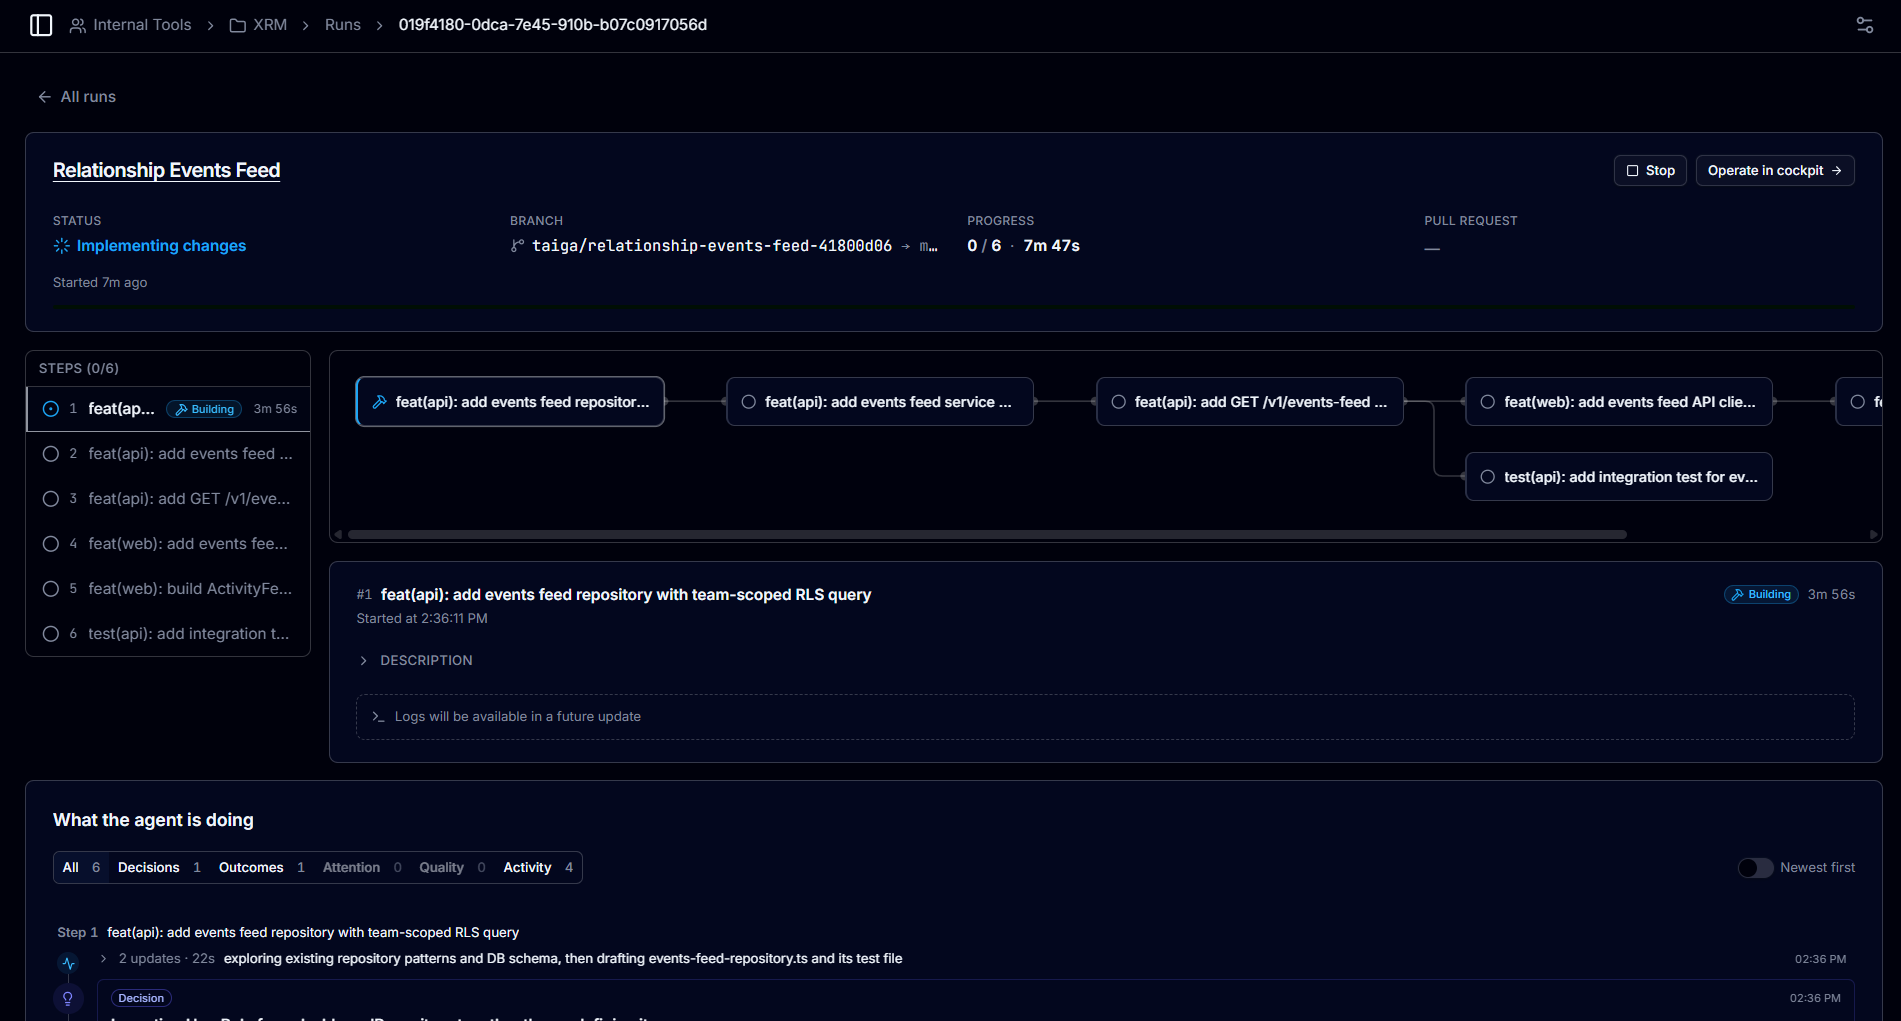This screenshot has height=1021, width=1901.
Task: Click the Started at 2:36:11 PM text
Action: [422, 619]
